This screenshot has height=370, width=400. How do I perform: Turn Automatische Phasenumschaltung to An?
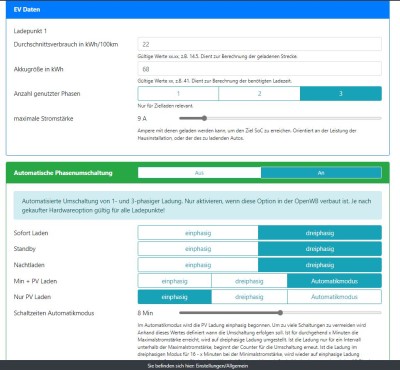[x=321, y=173]
